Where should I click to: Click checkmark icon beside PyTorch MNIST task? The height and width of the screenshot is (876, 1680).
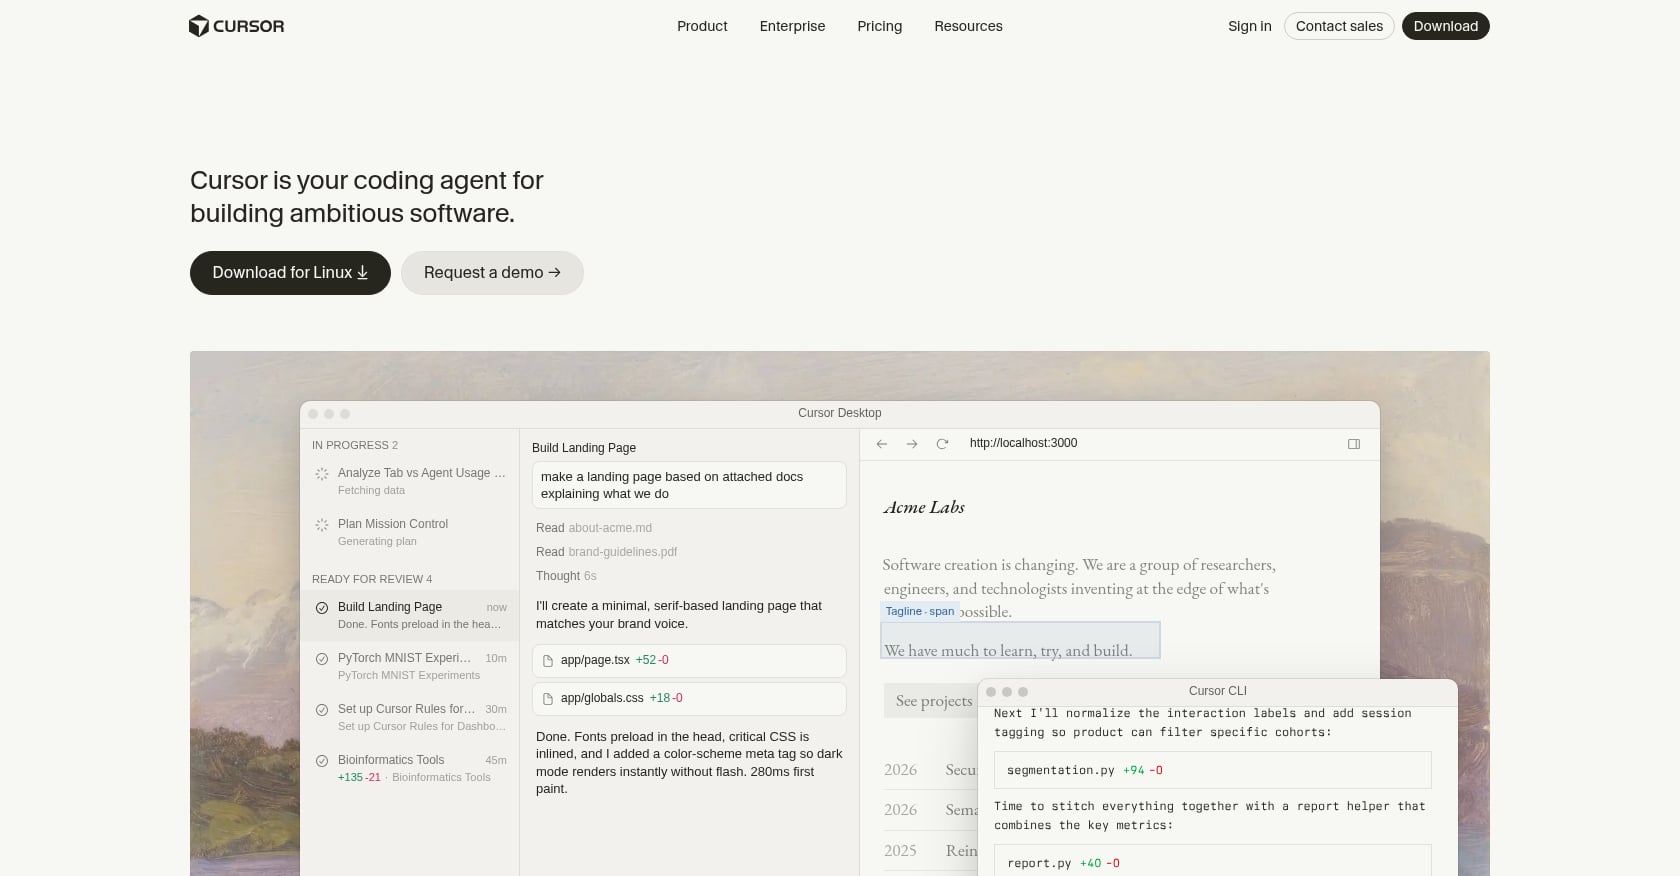coord(322,659)
